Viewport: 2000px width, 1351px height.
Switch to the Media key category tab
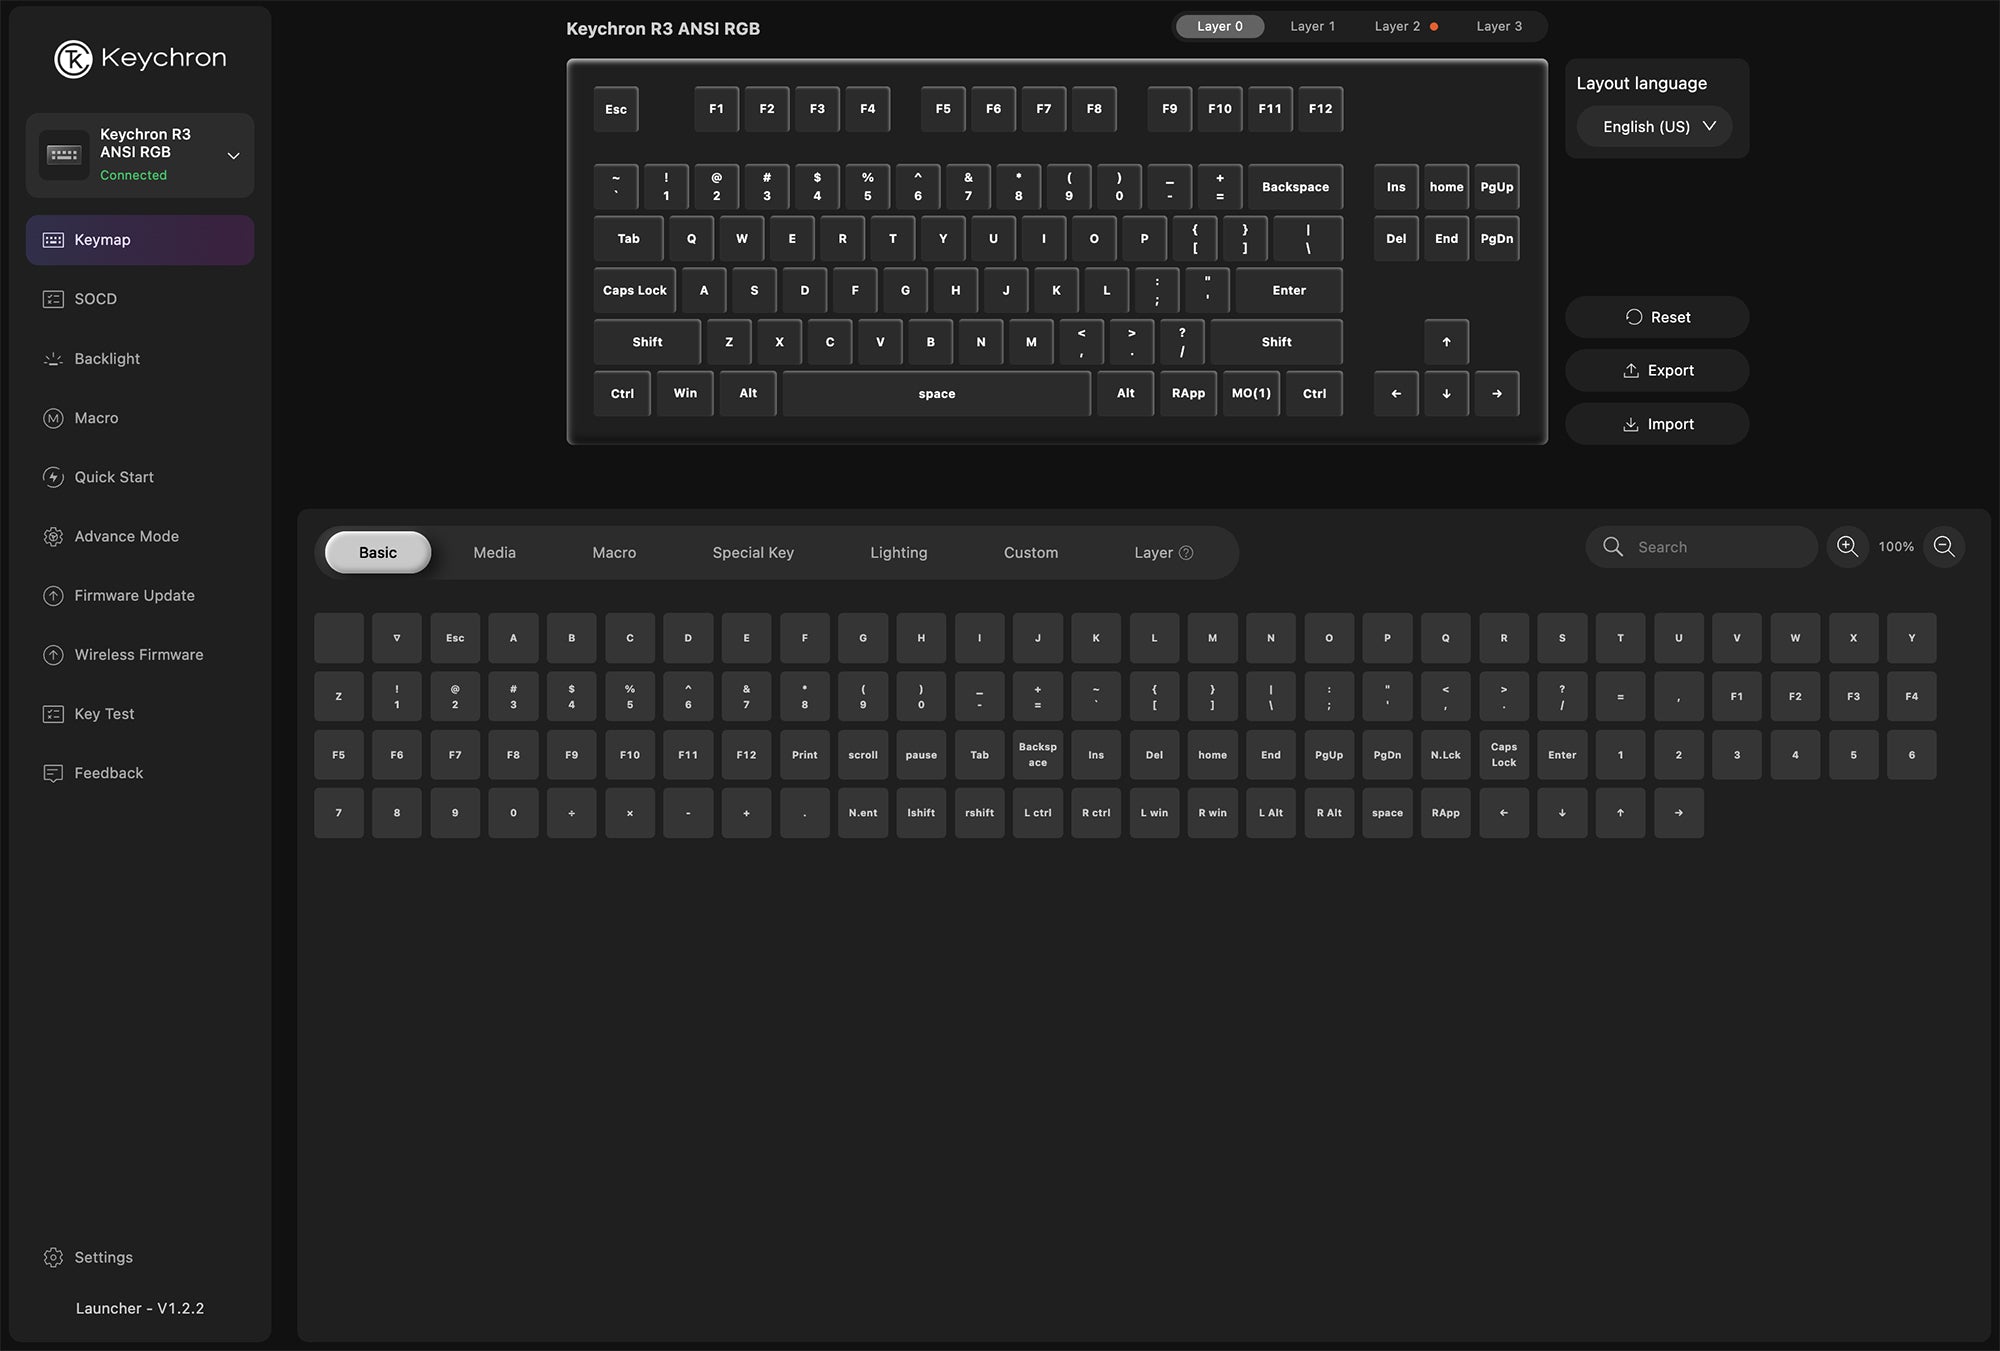click(x=494, y=552)
